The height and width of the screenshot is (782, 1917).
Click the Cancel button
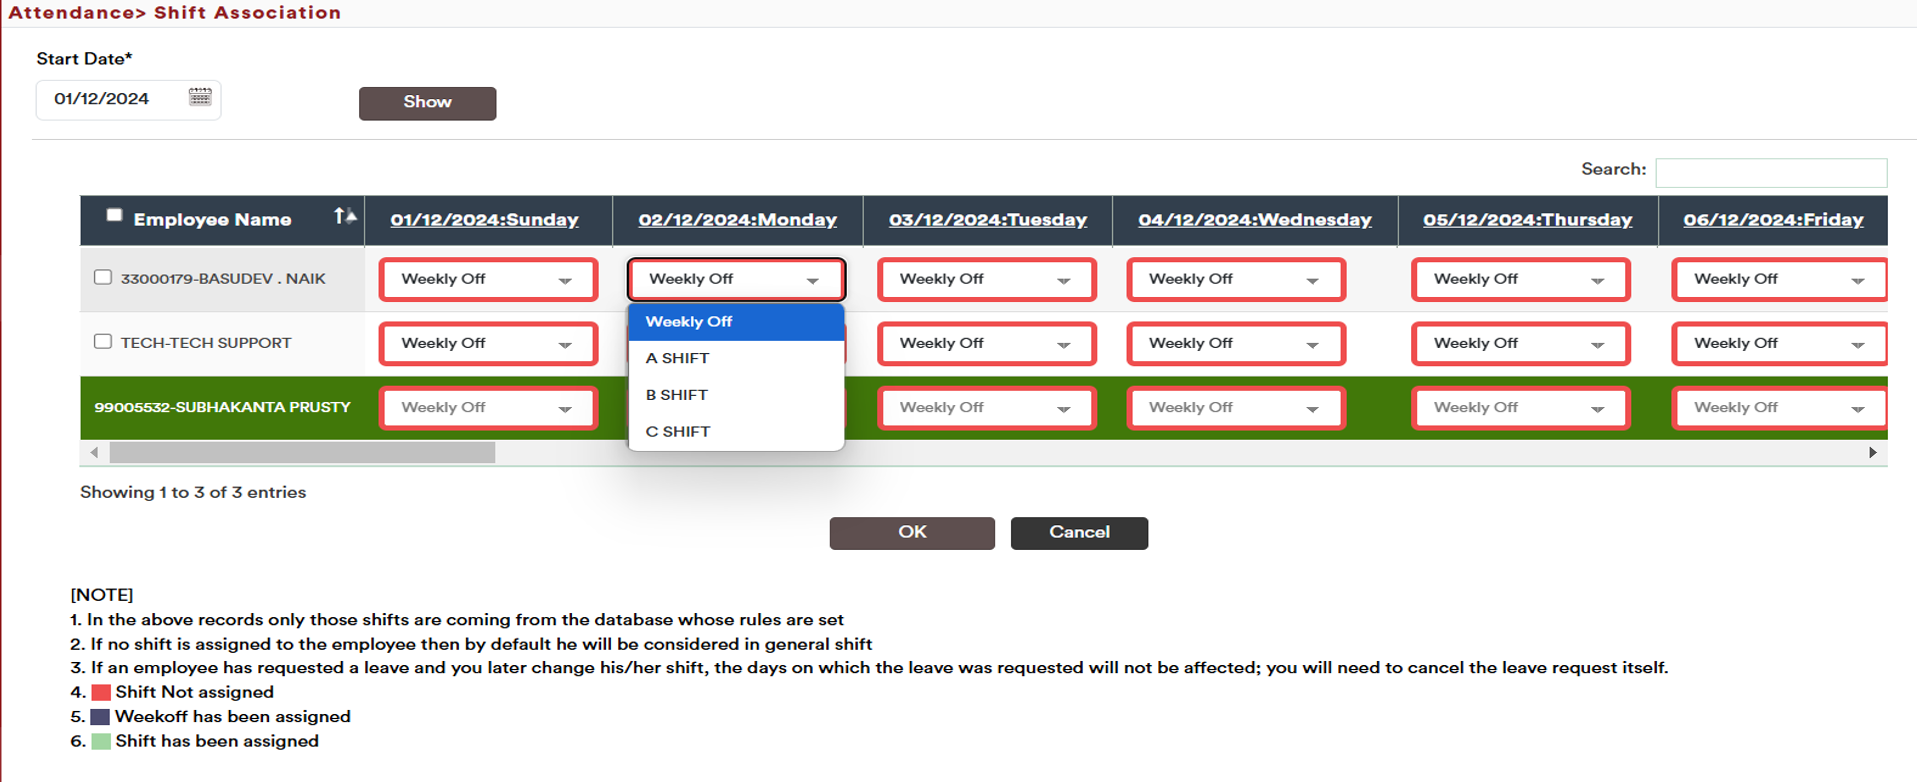1079,533
